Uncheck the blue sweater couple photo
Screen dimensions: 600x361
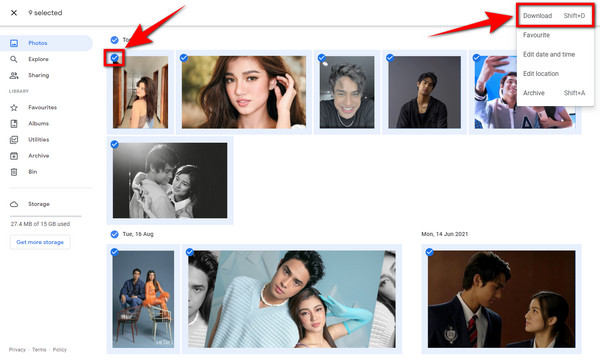point(190,252)
